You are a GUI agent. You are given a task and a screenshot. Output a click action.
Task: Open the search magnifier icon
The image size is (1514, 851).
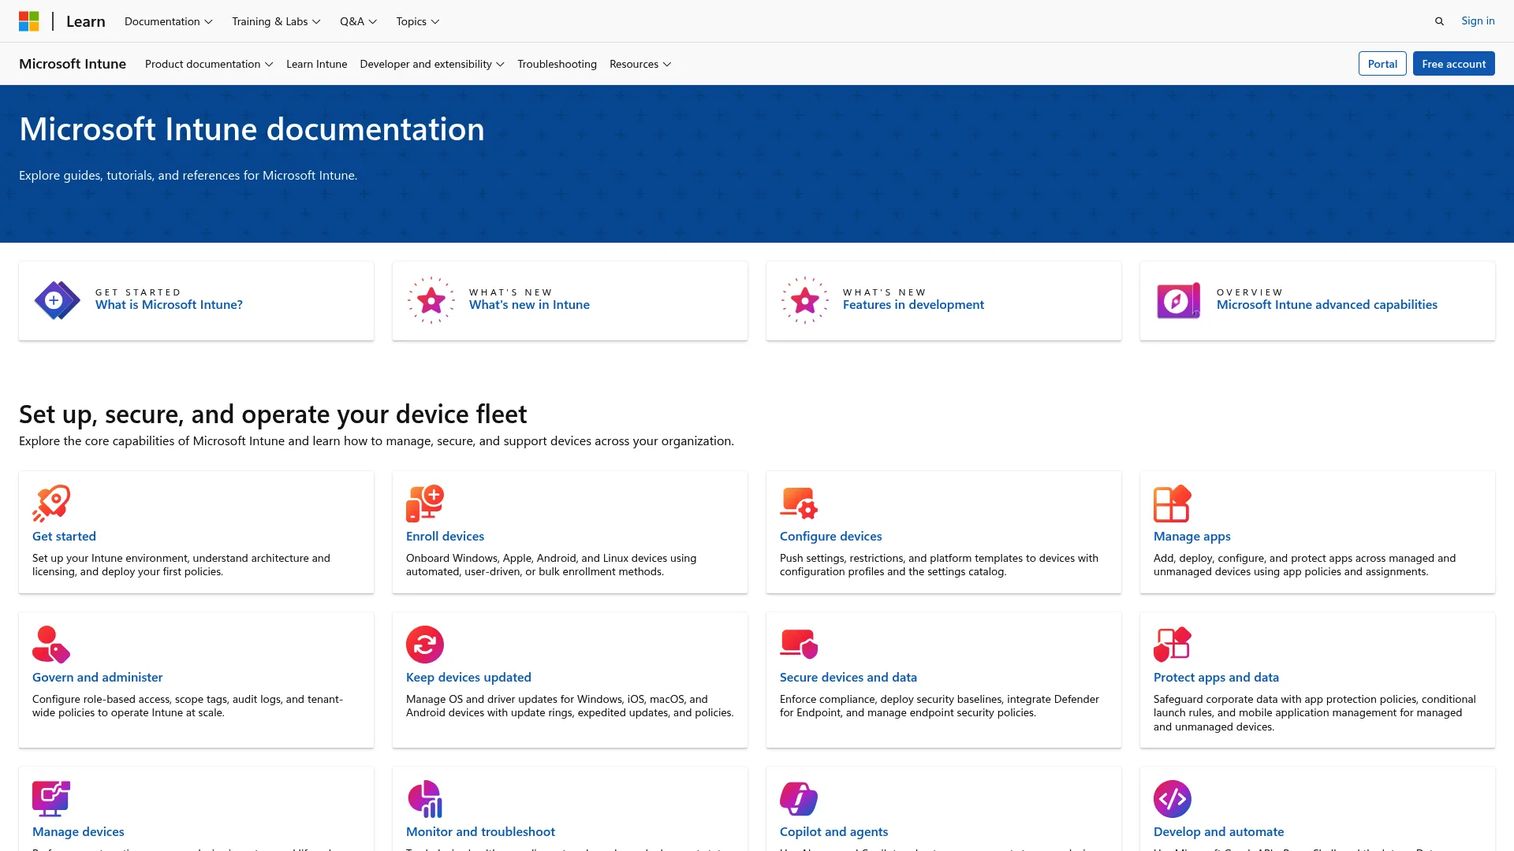click(1439, 21)
